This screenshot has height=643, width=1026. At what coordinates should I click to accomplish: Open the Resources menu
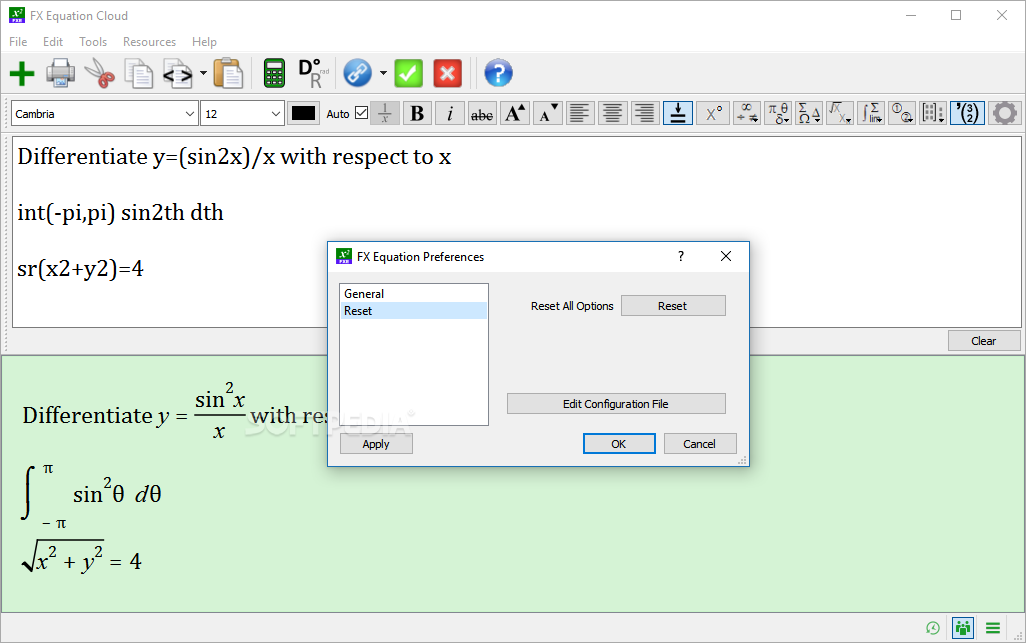tap(149, 42)
